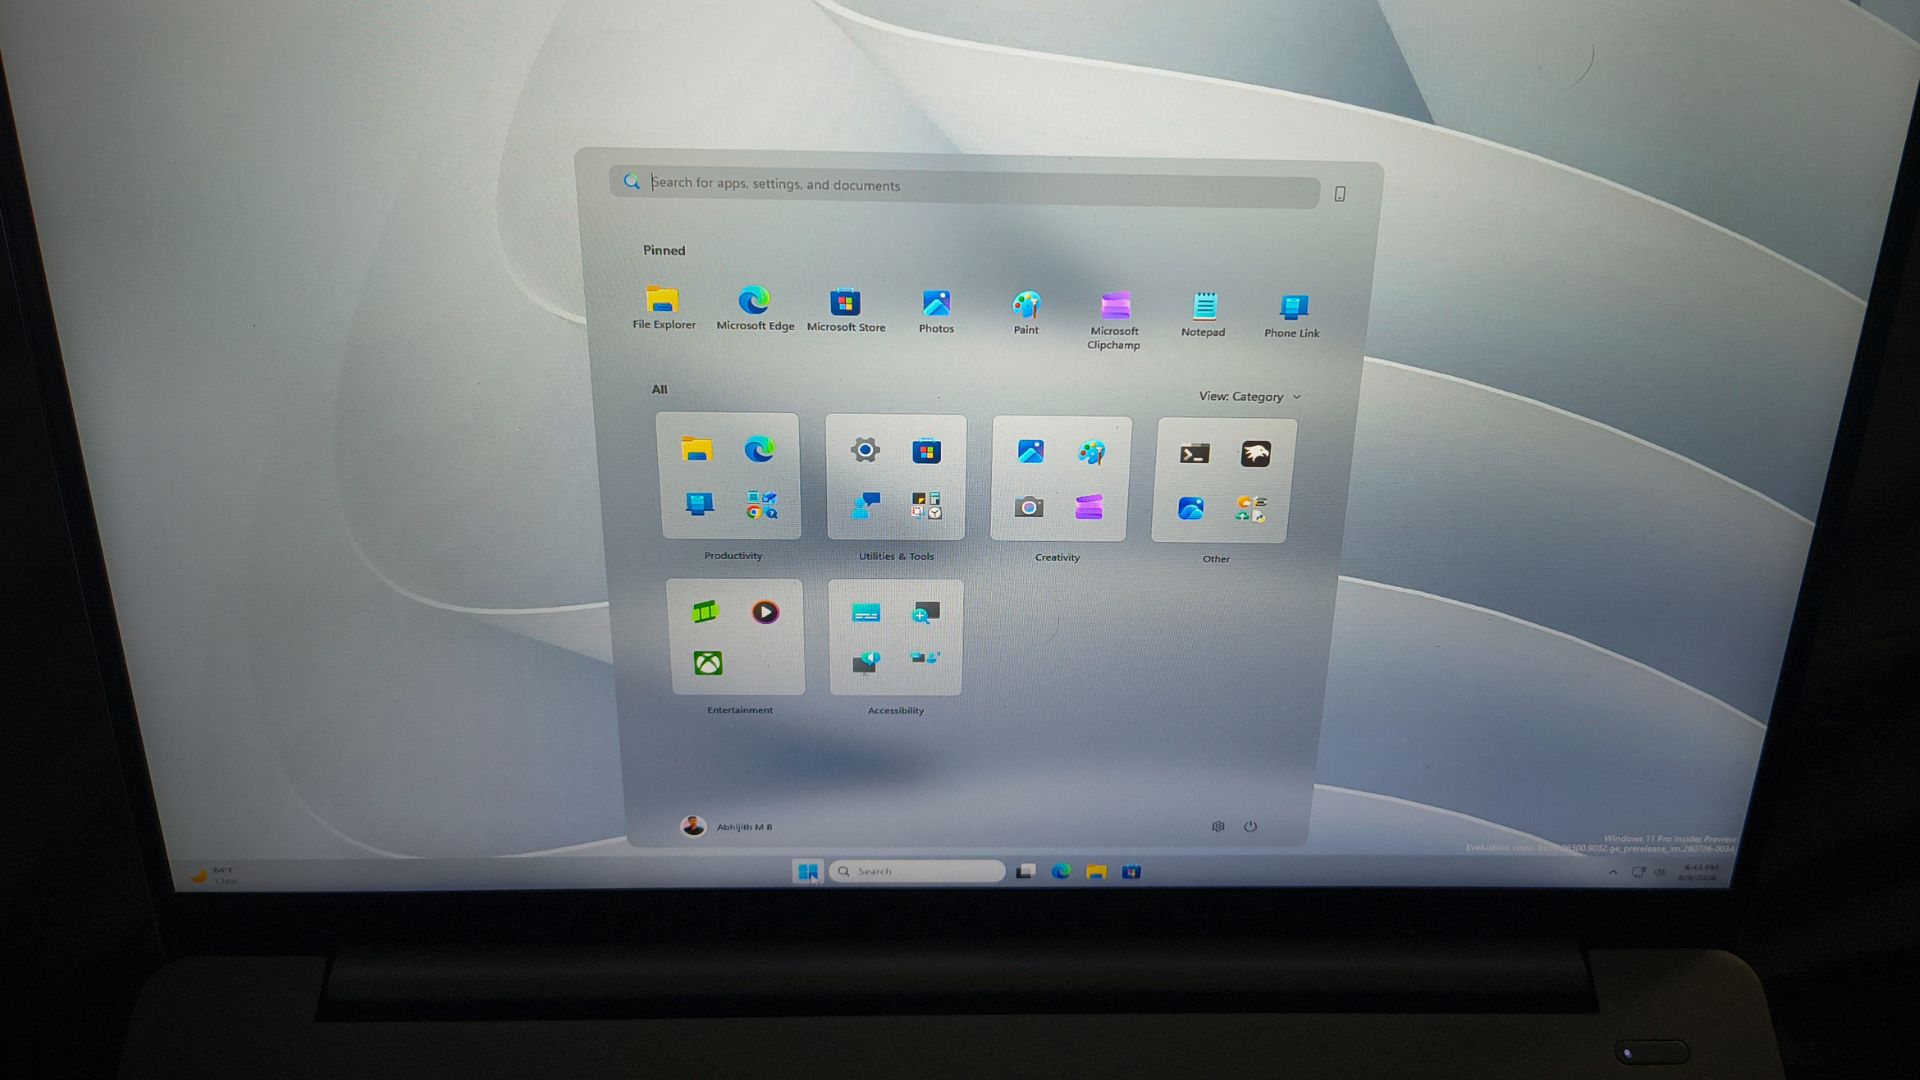Open pinned File Explorer app
This screenshot has width=1920, height=1080.
[663, 307]
